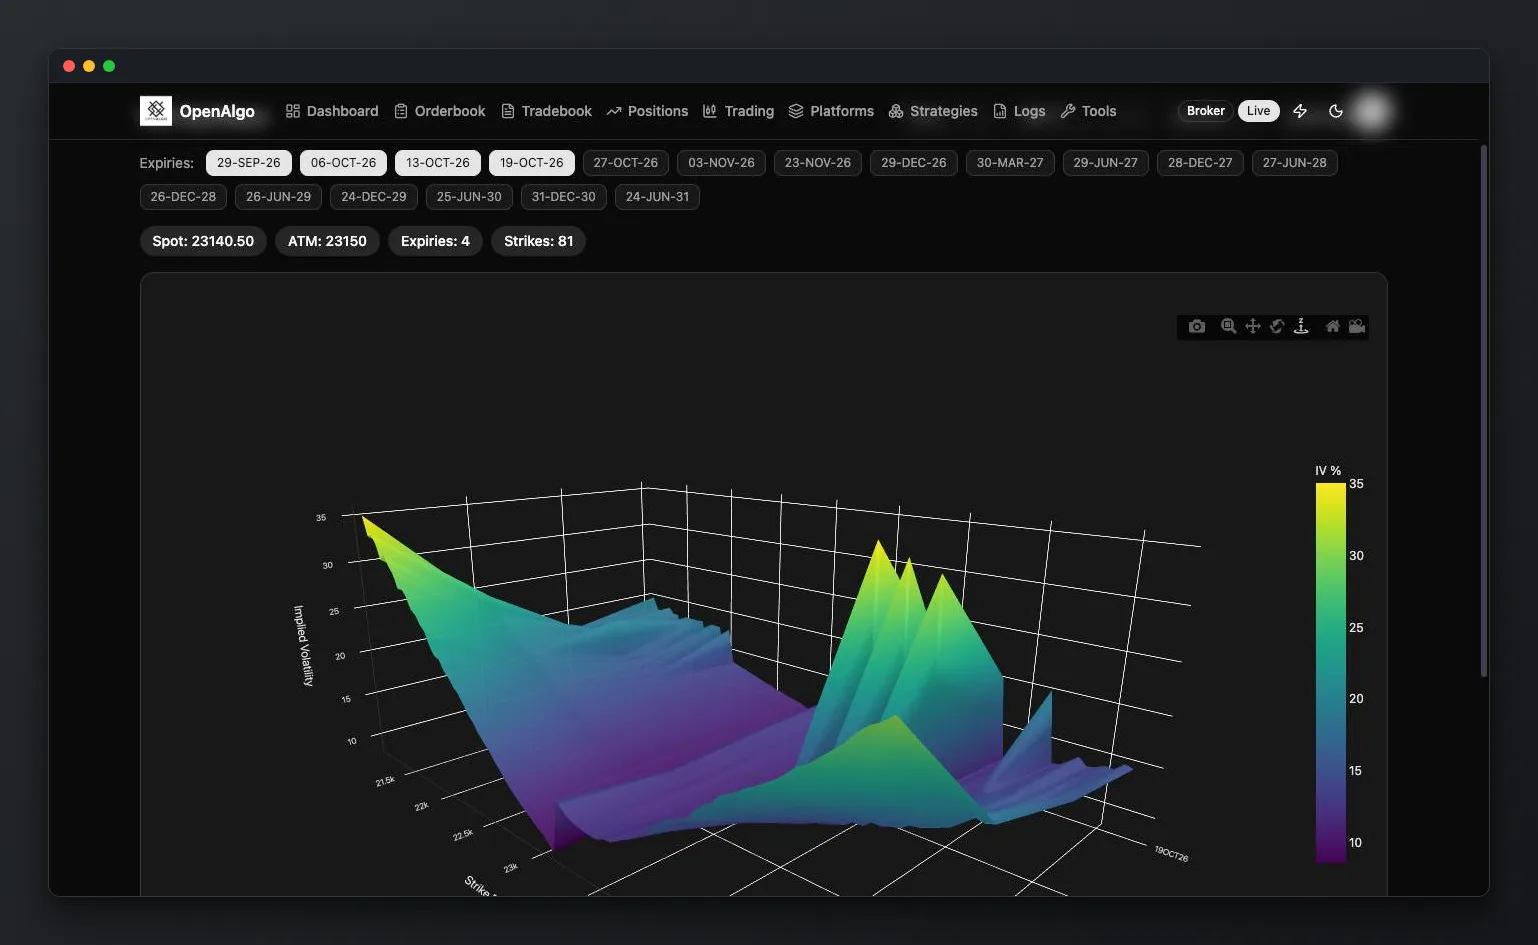Click the Implied Volatility axis title
Image resolution: width=1538 pixels, height=945 pixels.
click(x=303, y=645)
